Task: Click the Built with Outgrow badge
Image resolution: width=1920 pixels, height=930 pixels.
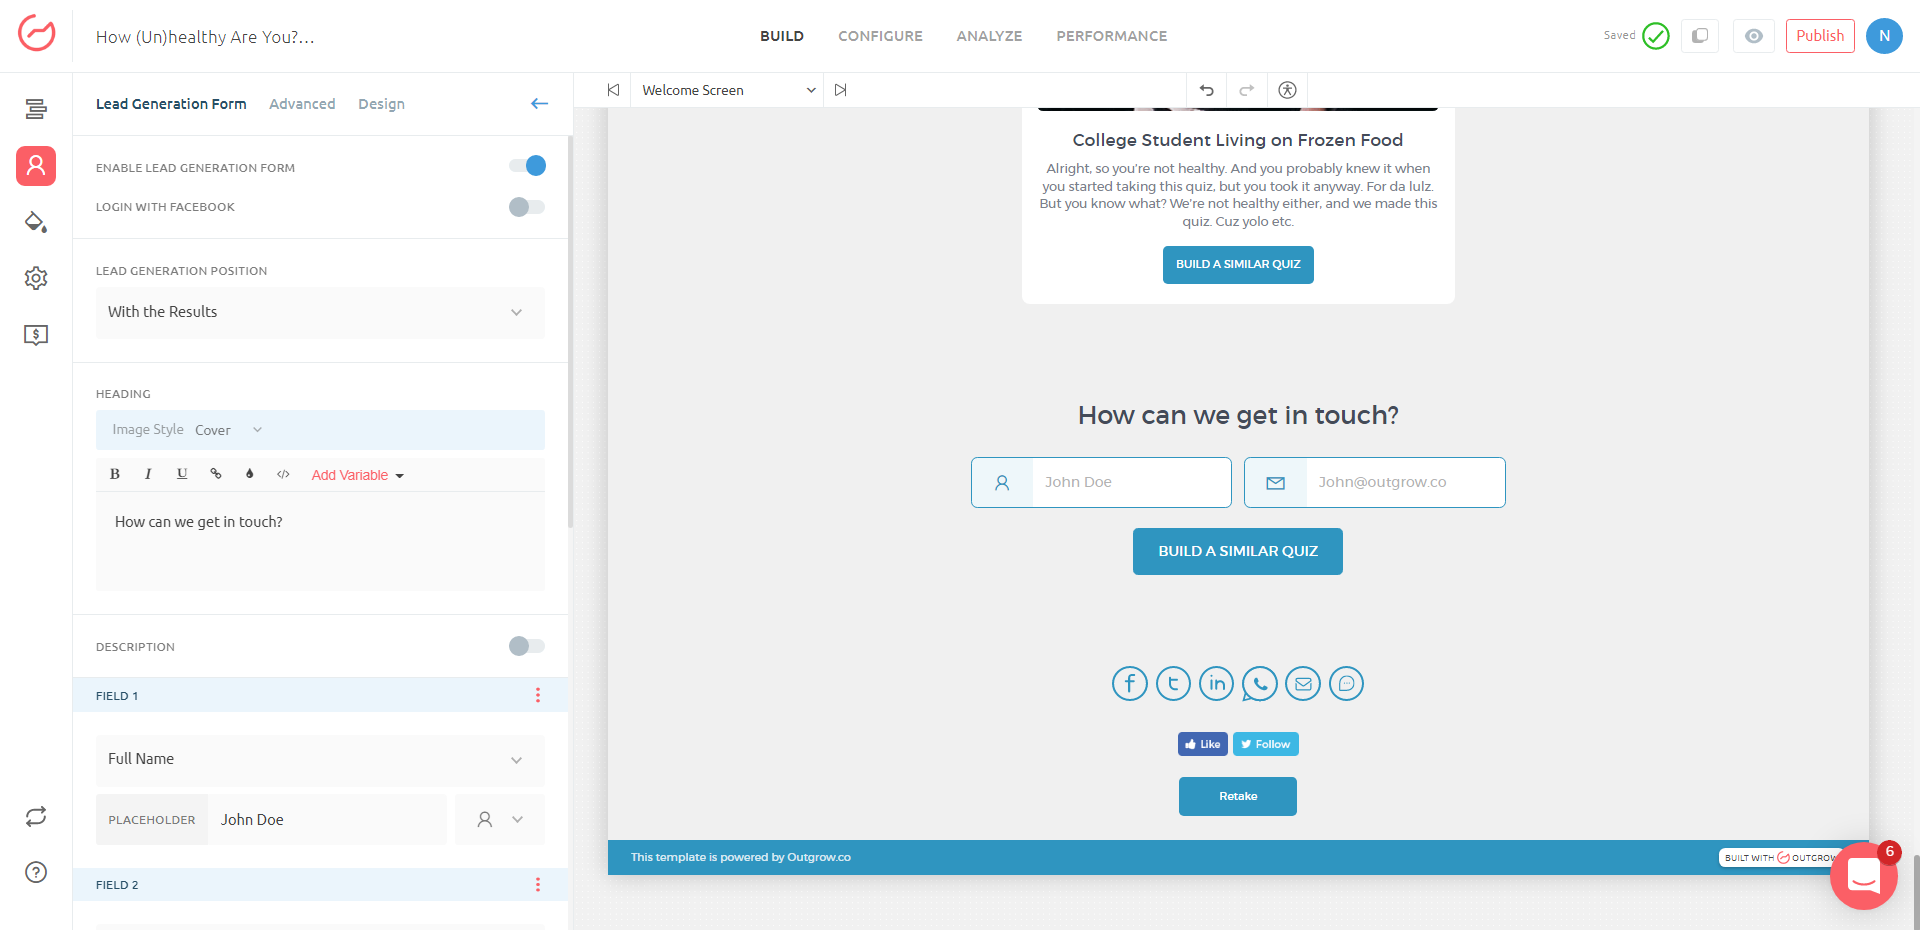Action: pyautogui.click(x=1778, y=858)
